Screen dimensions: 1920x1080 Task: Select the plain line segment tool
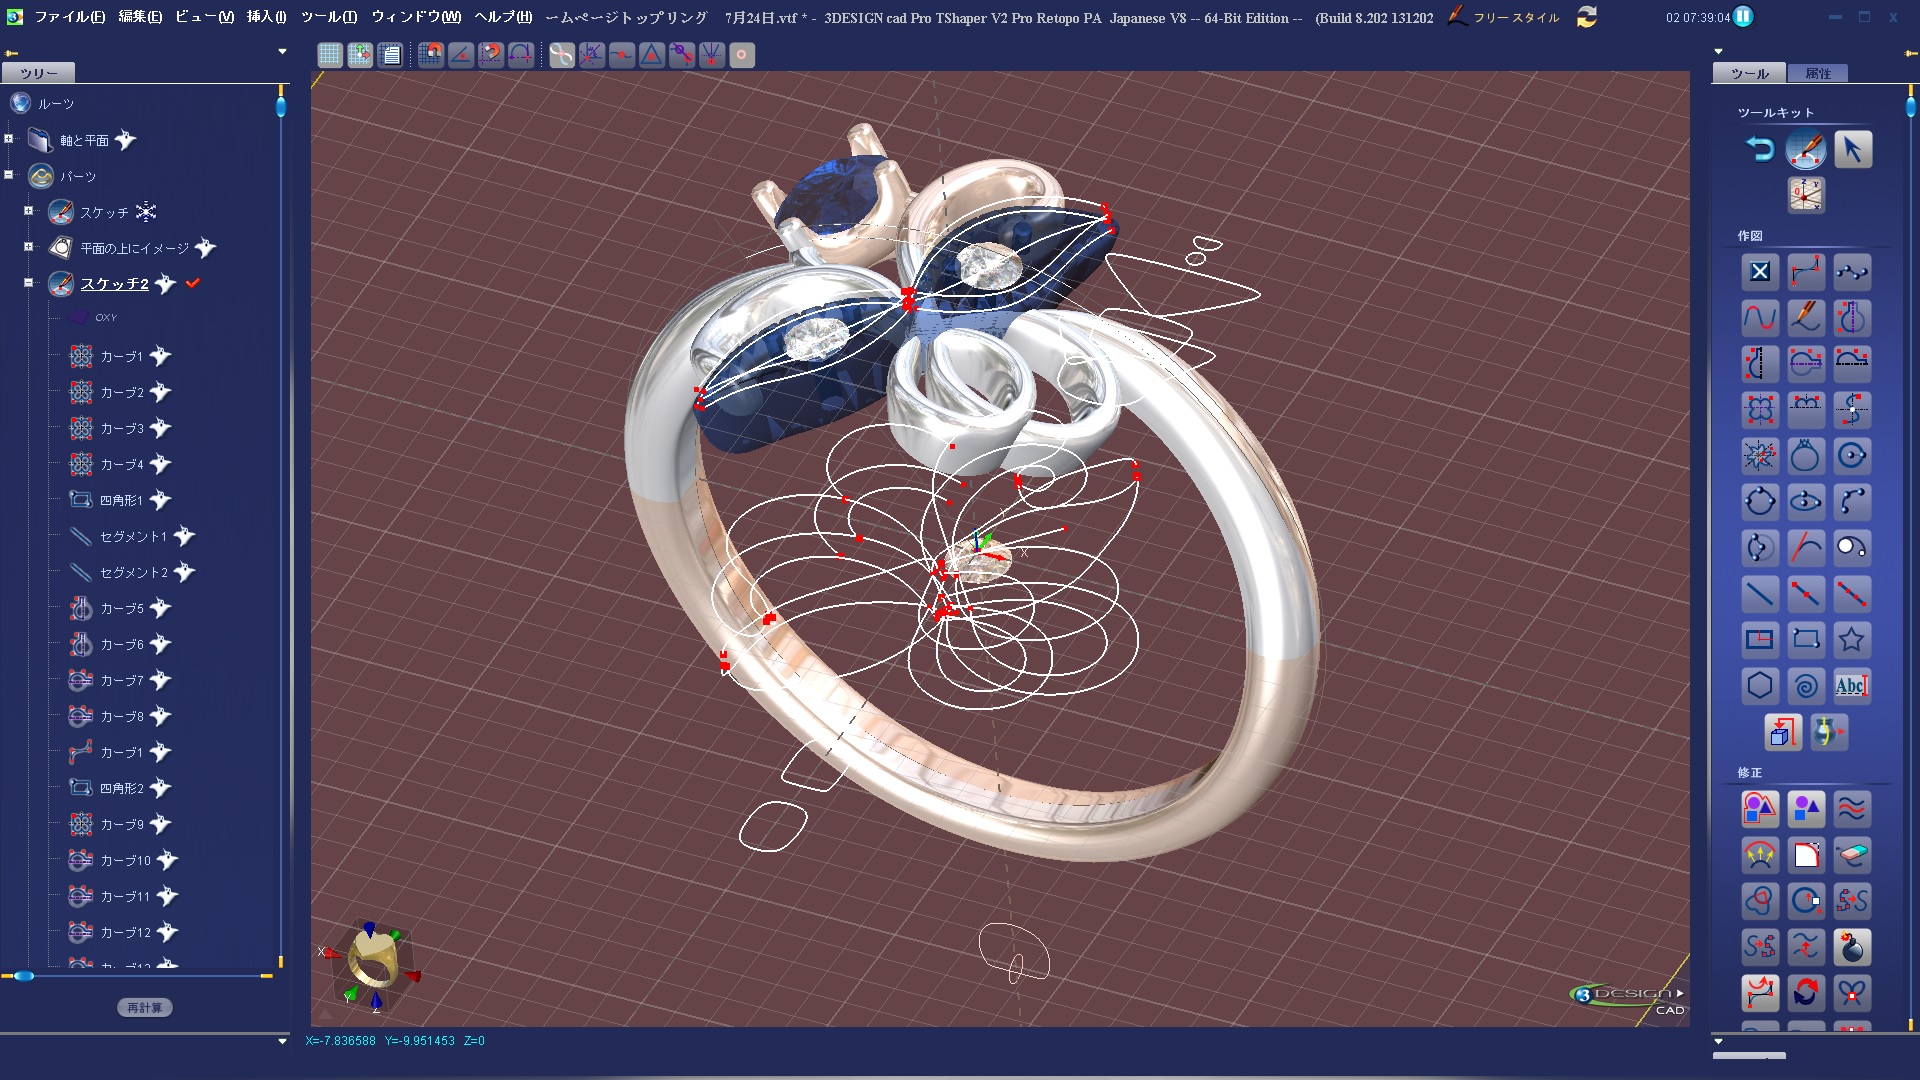click(x=1760, y=594)
